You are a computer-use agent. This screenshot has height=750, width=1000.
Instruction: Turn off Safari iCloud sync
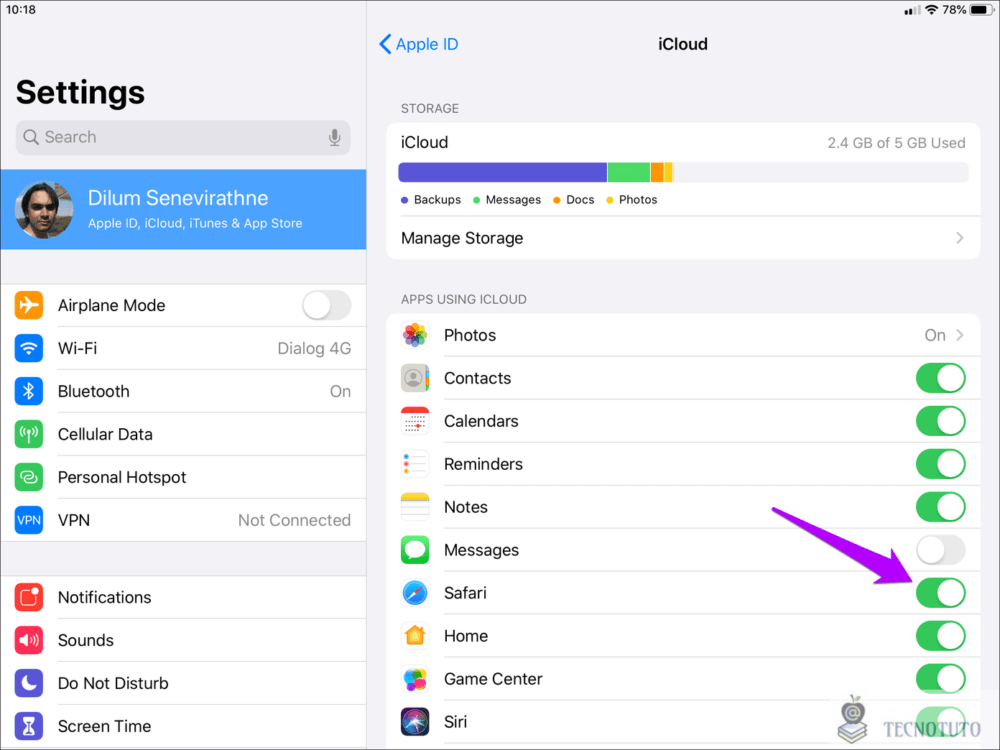[941, 592]
